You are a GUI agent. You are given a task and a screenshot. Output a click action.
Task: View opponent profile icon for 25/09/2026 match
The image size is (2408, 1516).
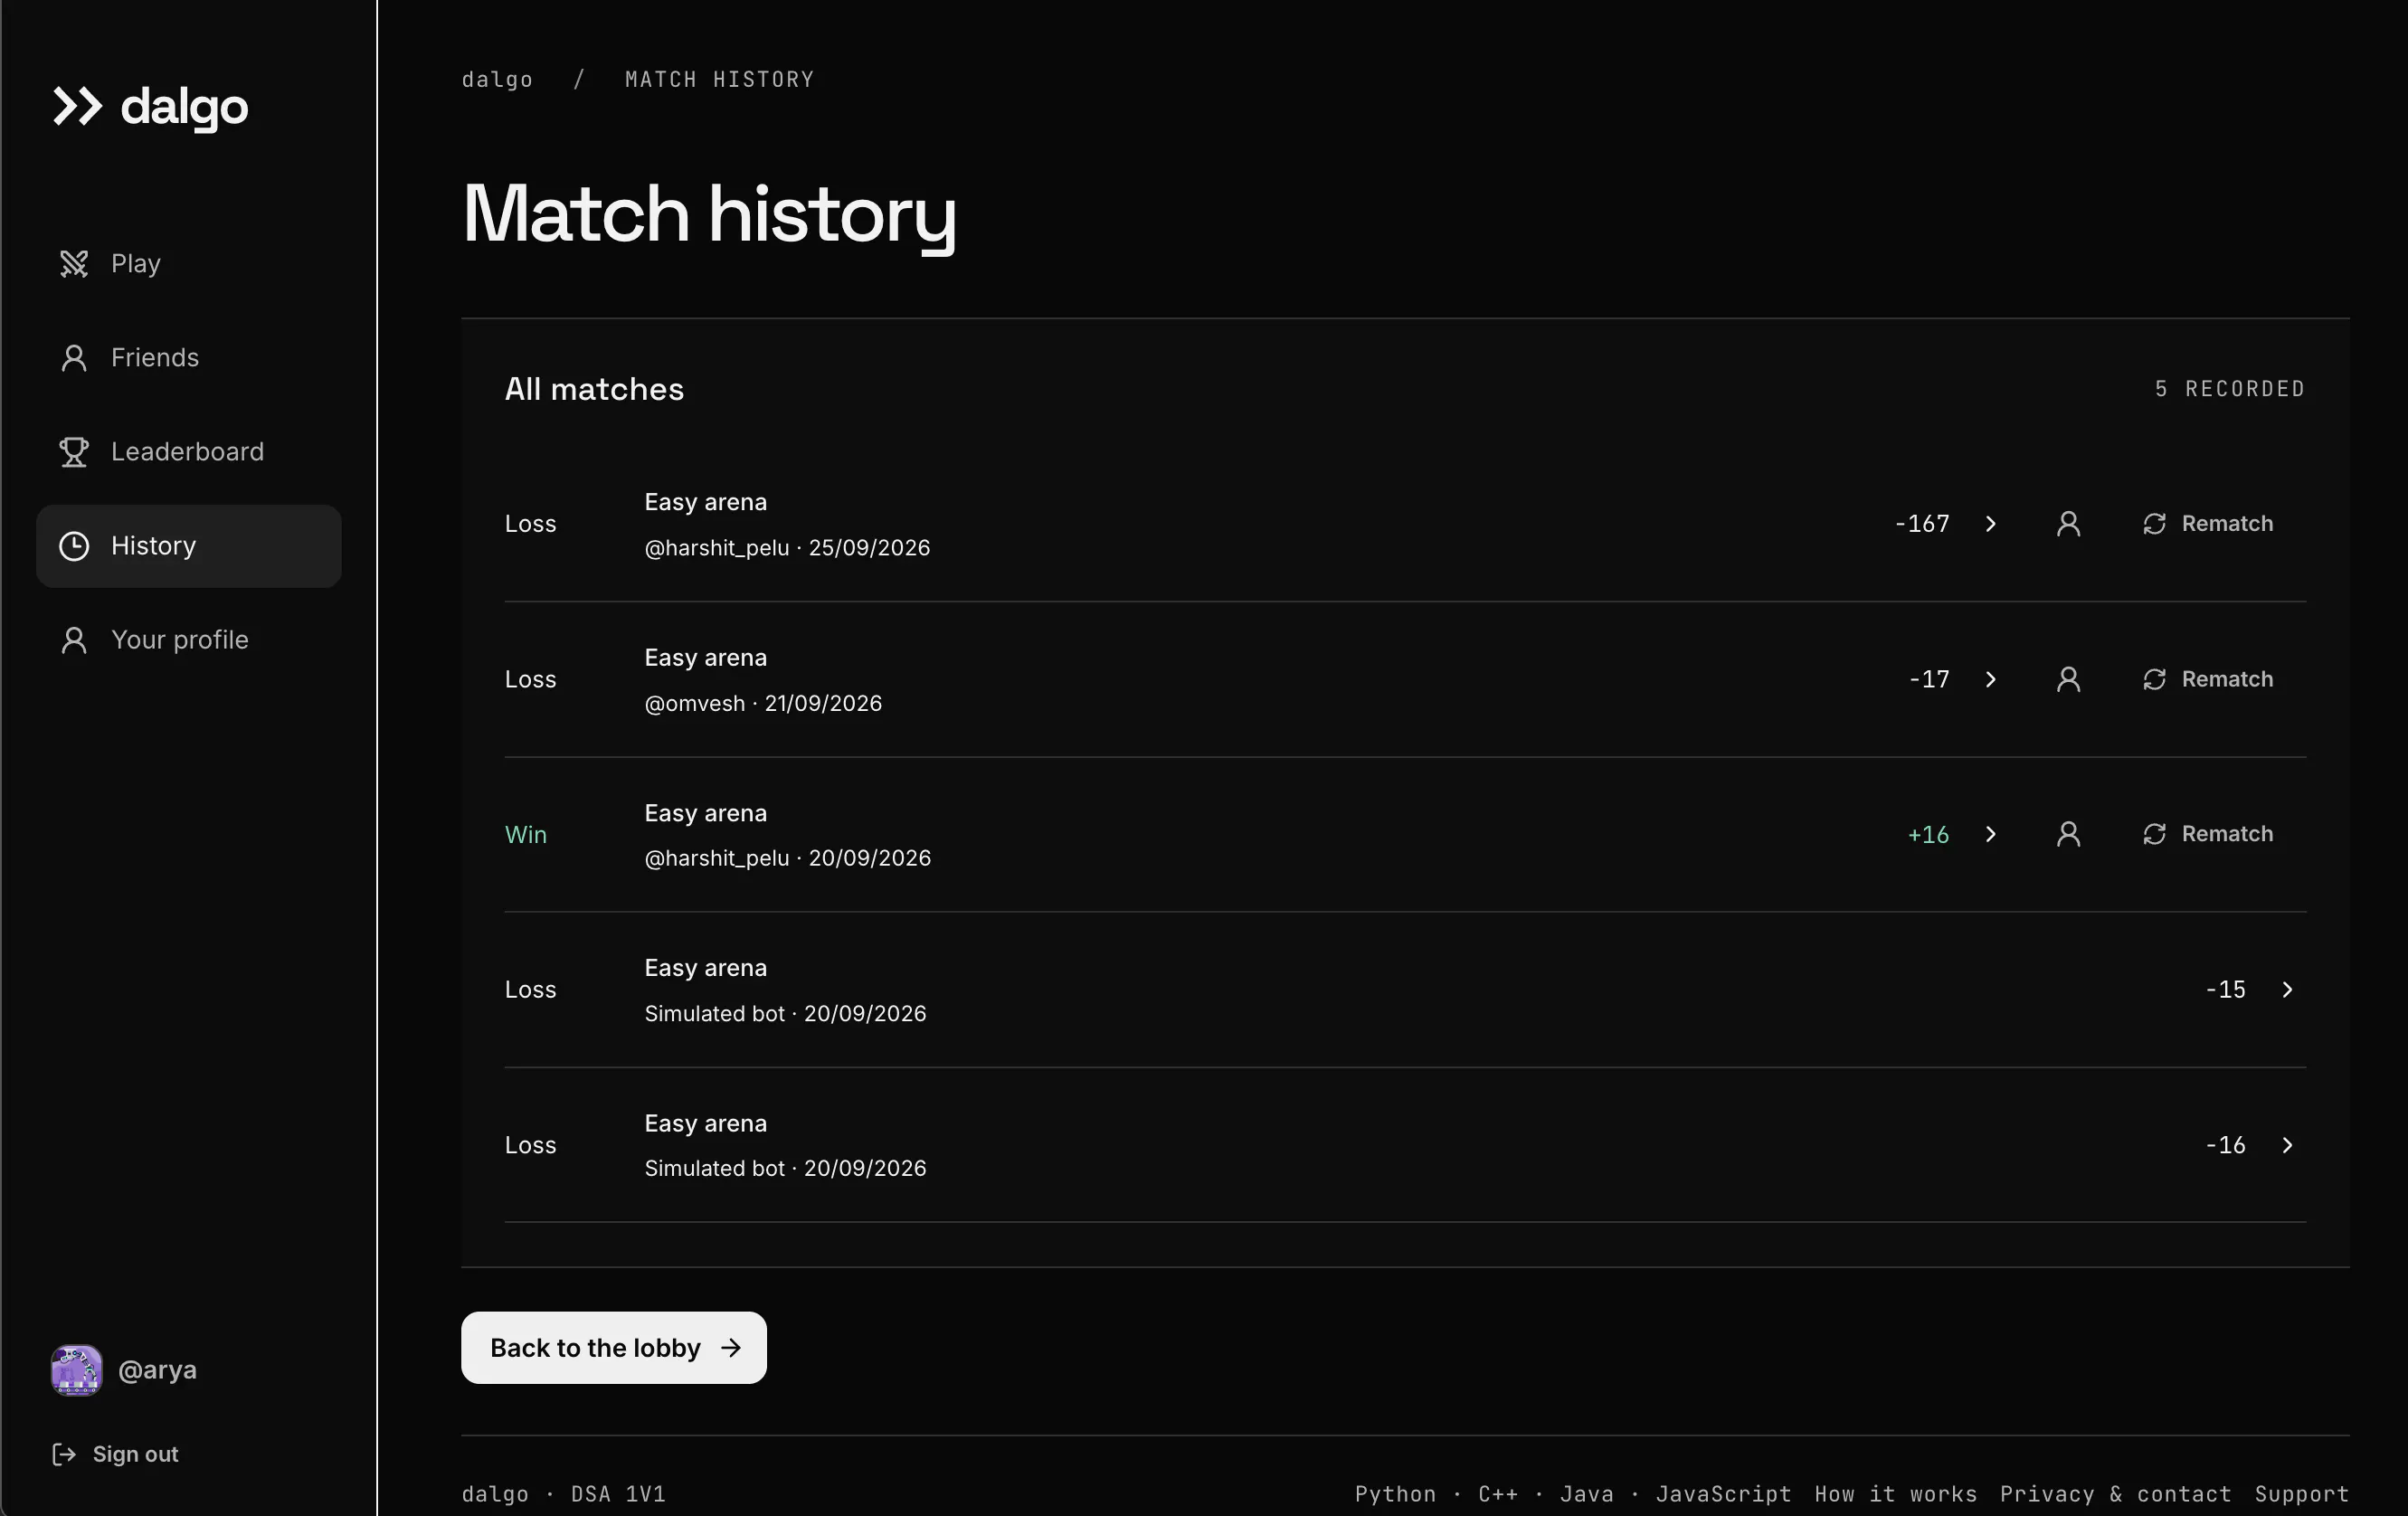[2068, 523]
